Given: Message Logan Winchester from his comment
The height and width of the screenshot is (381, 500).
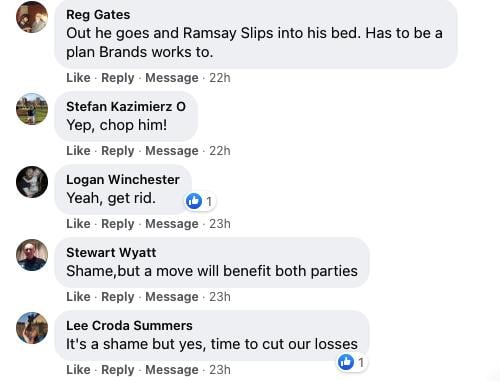Looking at the screenshot, I should (x=172, y=224).
